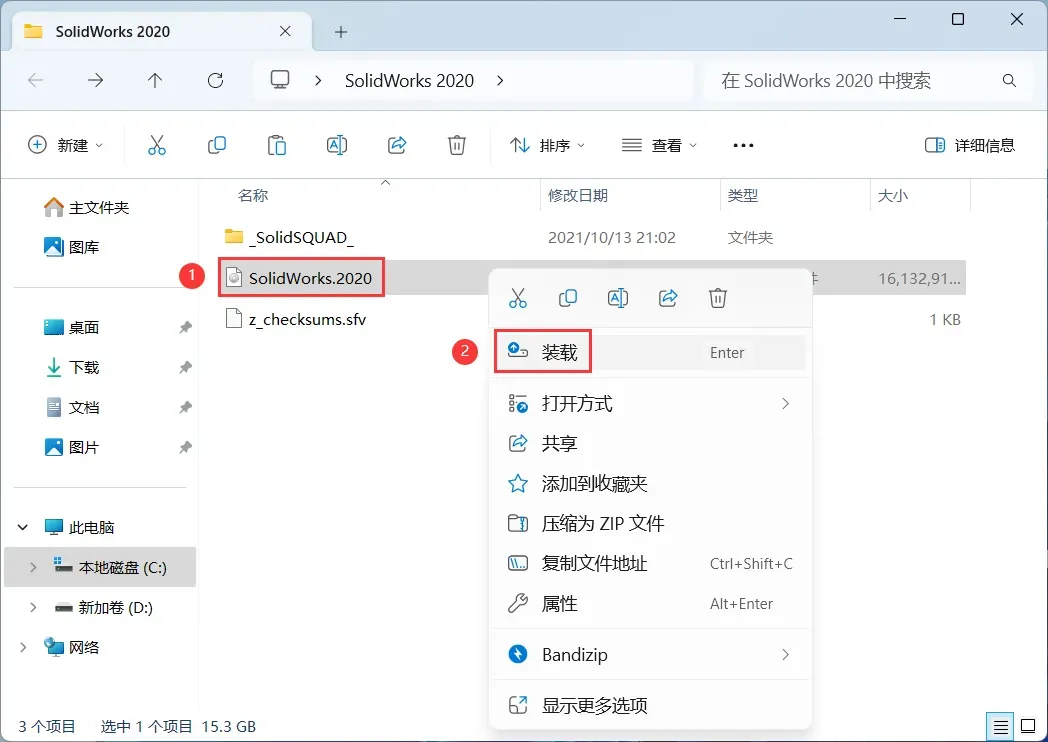Click the Rename icon in the toolbar
Image resolution: width=1048 pixels, height=742 pixels.
coord(337,145)
